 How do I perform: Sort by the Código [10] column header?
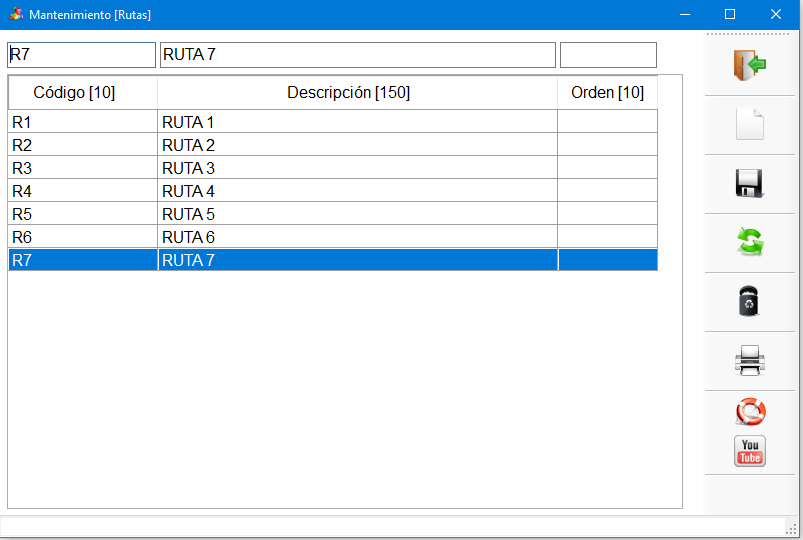point(83,93)
